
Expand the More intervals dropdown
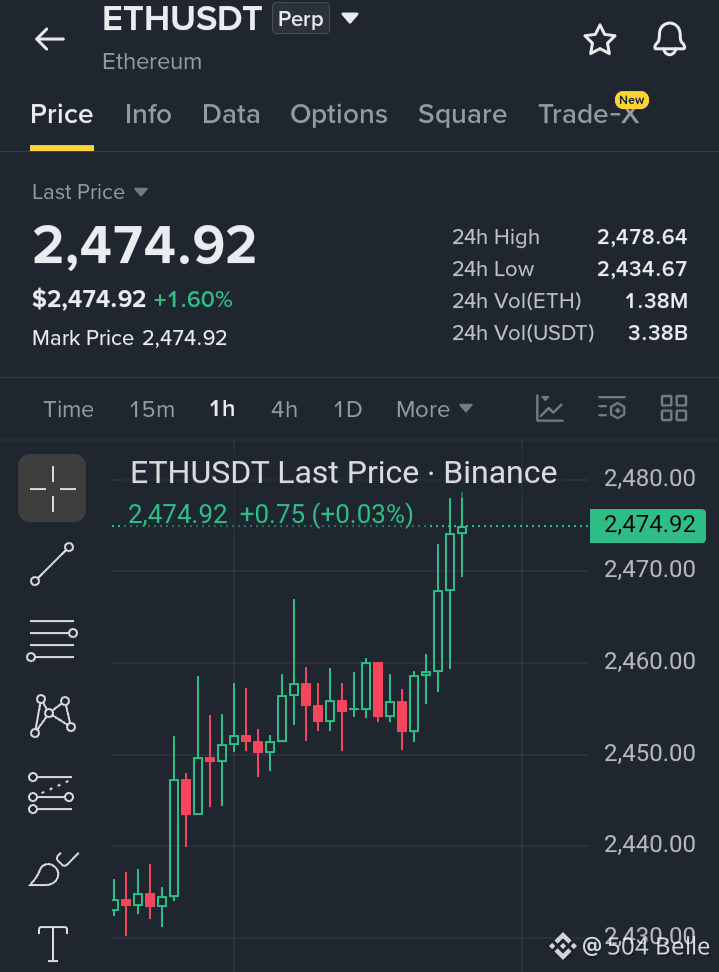434,409
